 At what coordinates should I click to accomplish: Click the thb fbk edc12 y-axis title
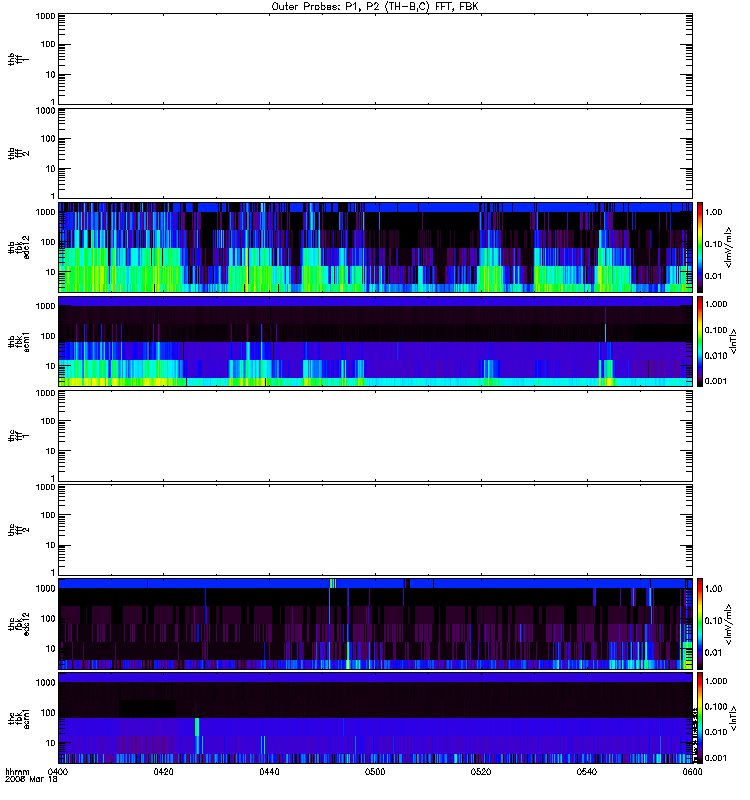pos(18,247)
